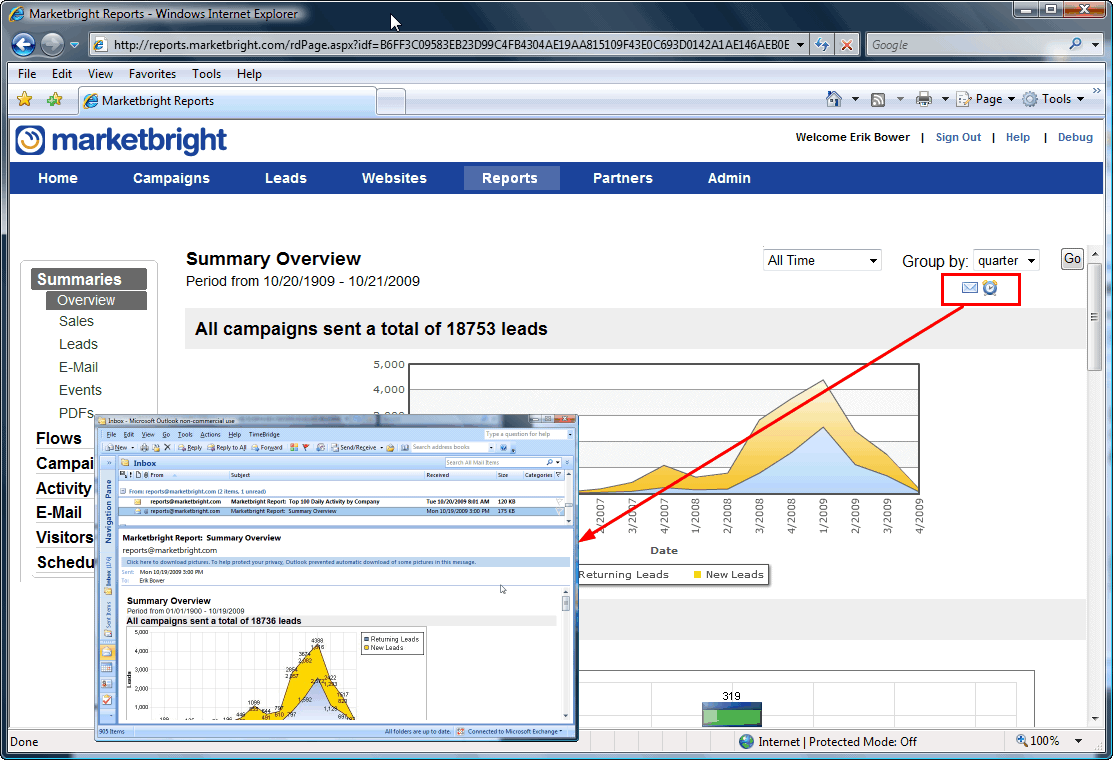Open the Favorites menu in menu bar
The height and width of the screenshot is (760, 1113).
pyautogui.click(x=152, y=74)
